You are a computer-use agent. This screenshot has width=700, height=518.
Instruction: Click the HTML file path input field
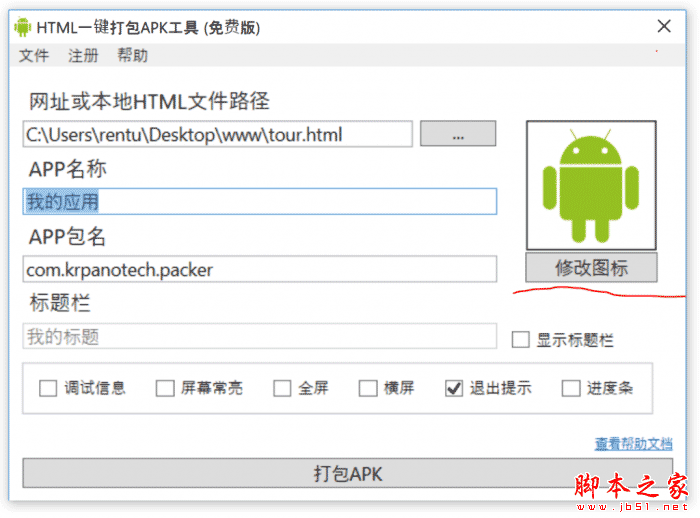click(x=217, y=134)
